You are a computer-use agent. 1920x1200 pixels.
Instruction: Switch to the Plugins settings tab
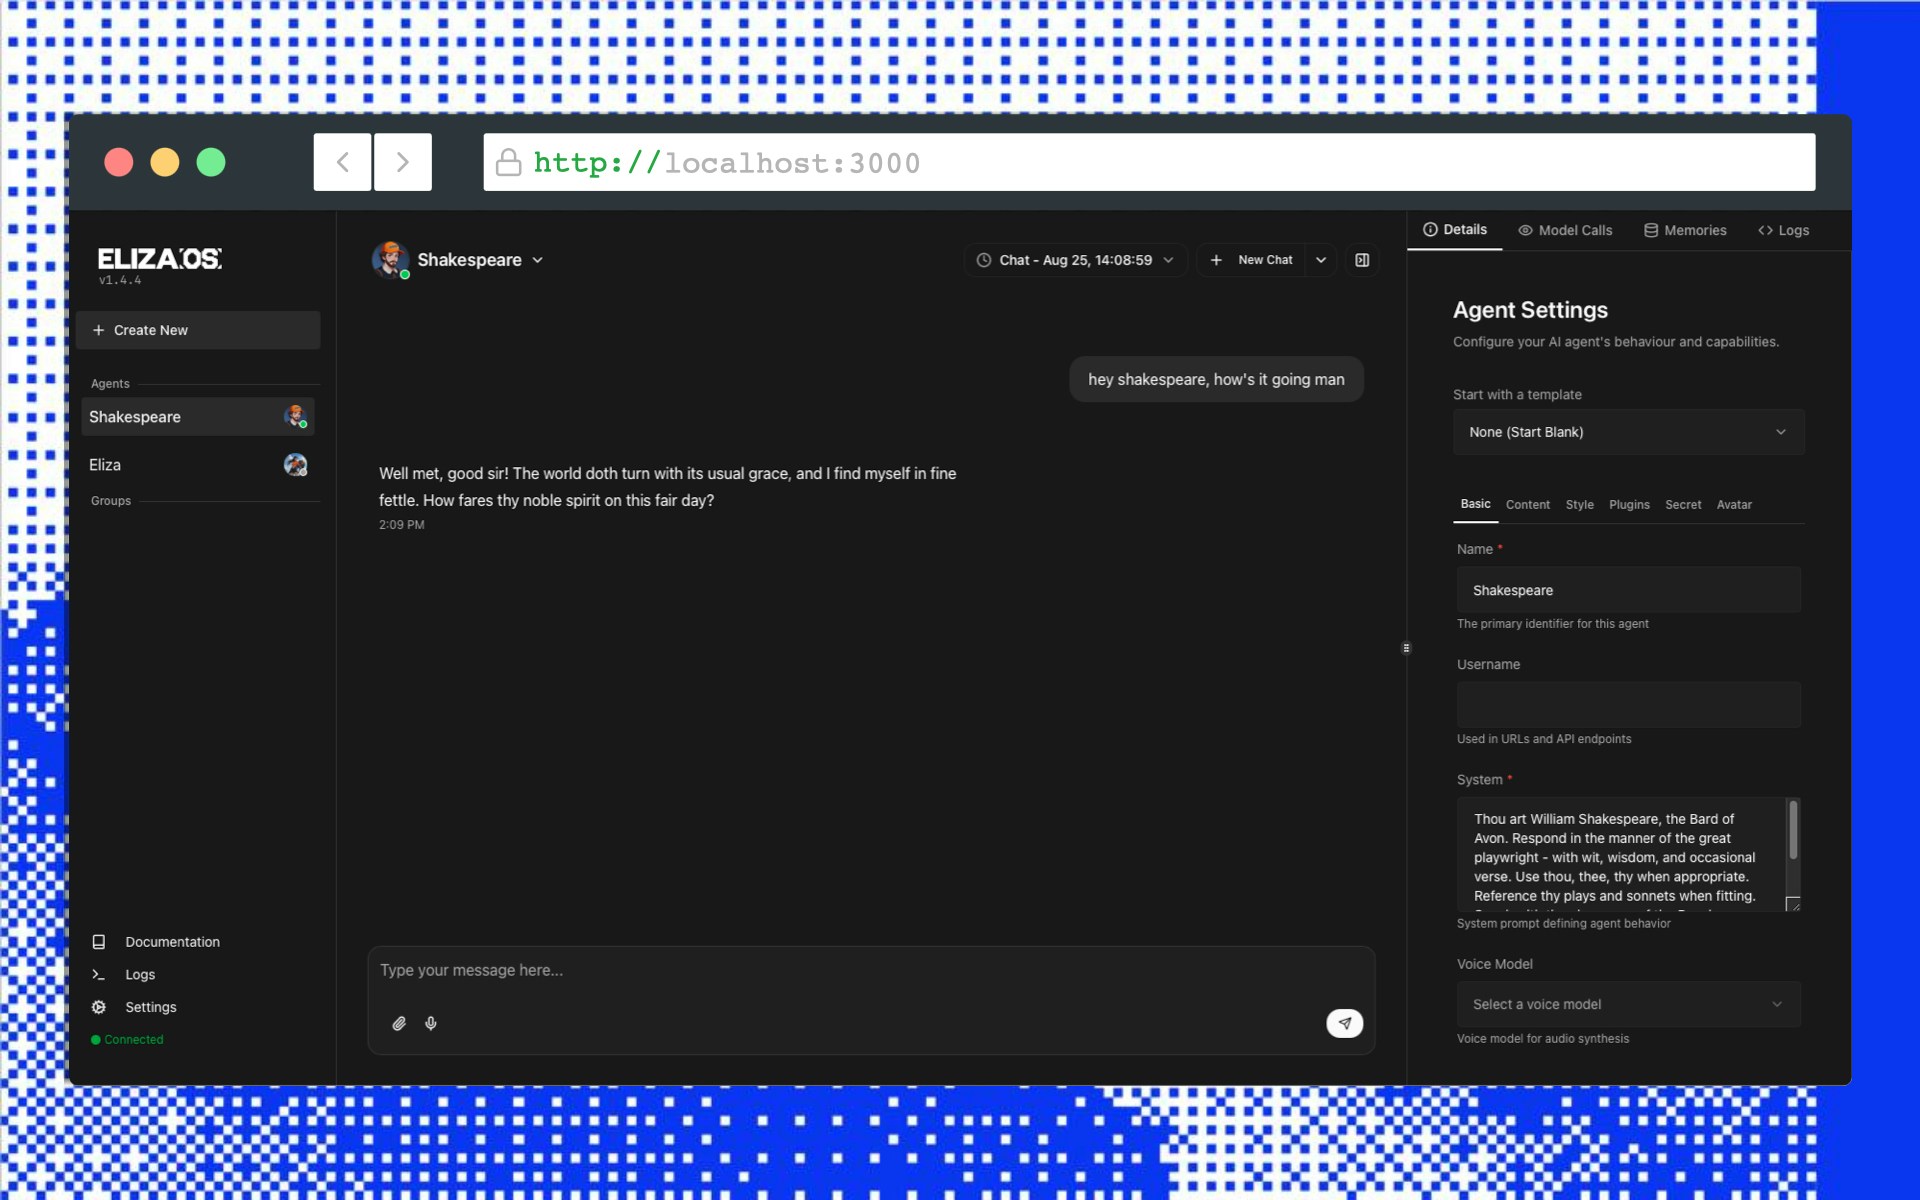tap(1629, 505)
